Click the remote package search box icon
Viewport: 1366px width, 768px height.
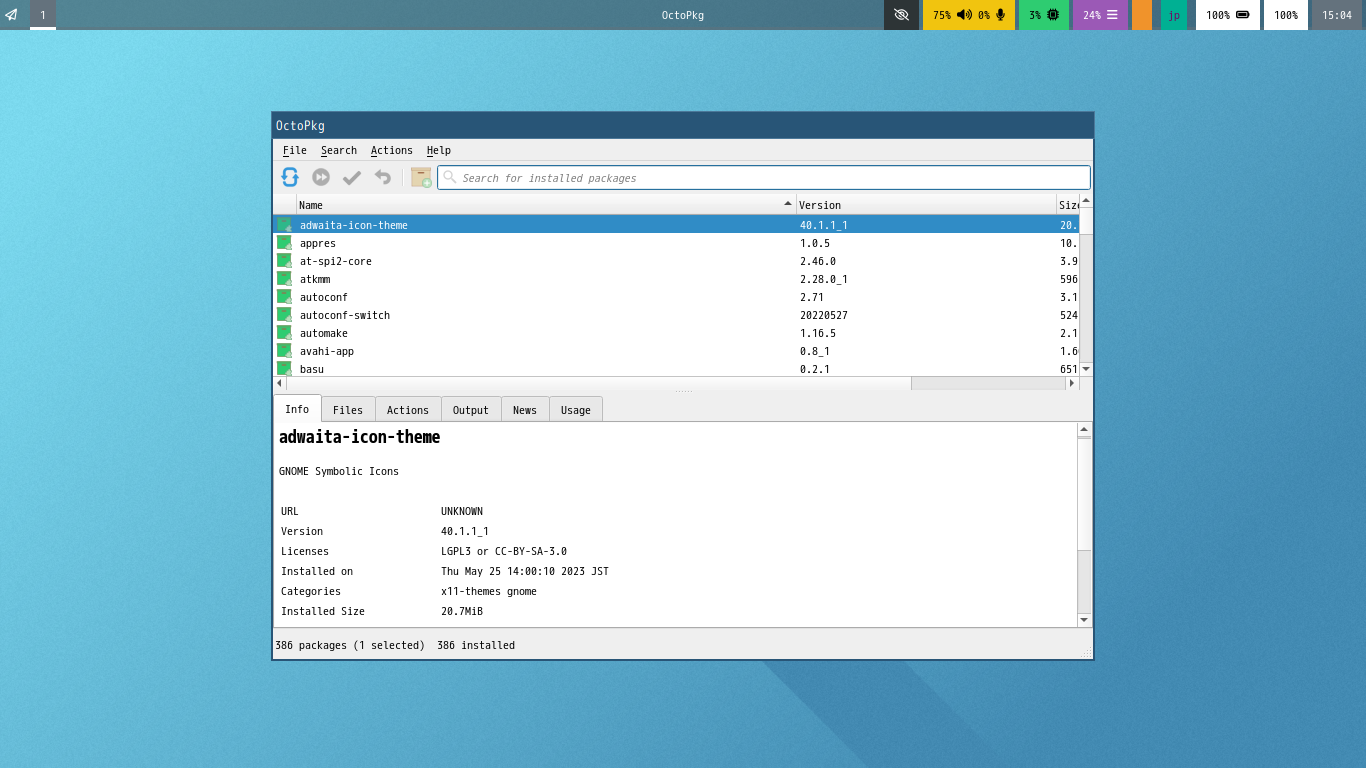coord(421,177)
